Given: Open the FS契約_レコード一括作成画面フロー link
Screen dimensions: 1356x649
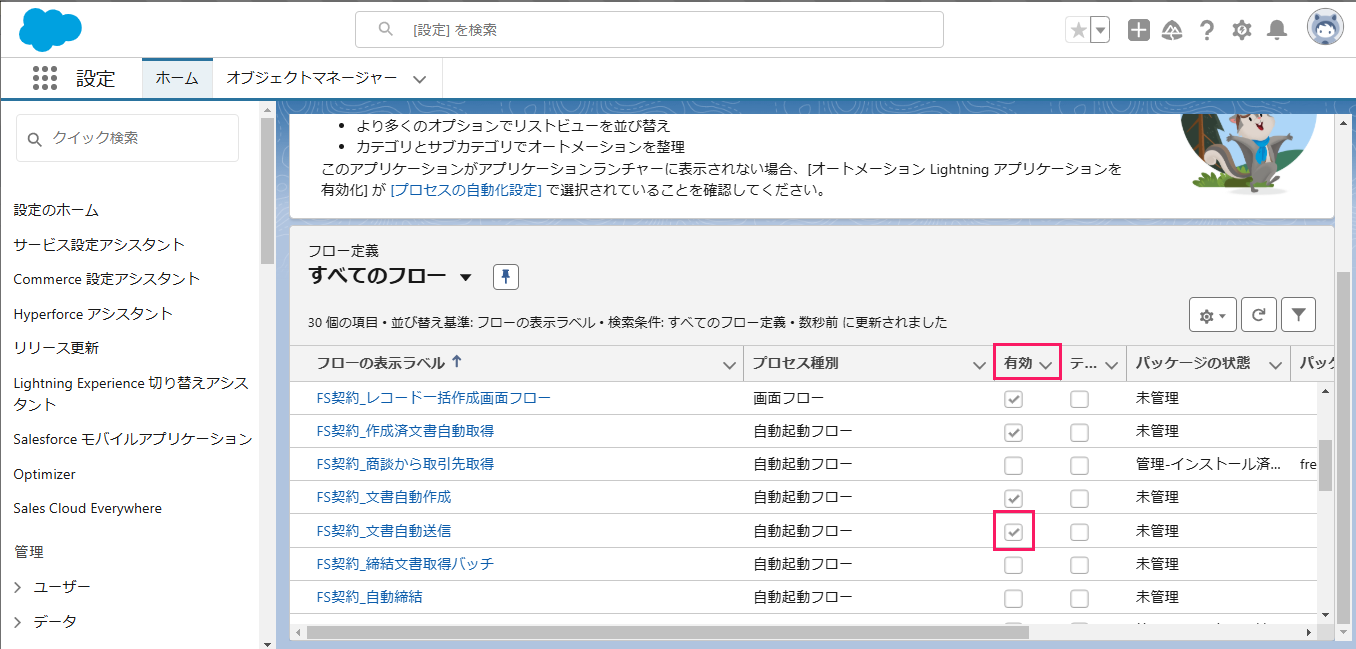Looking at the screenshot, I should (433, 398).
